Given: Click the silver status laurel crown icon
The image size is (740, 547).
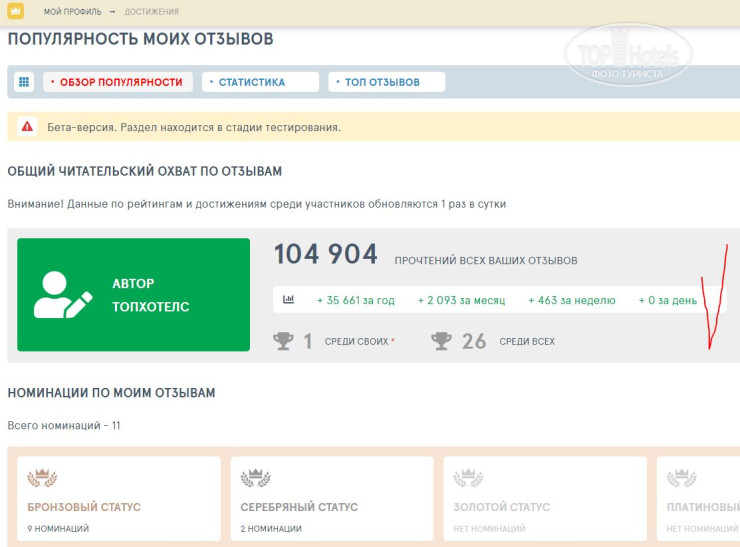Looking at the screenshot, I should point(255,478).
